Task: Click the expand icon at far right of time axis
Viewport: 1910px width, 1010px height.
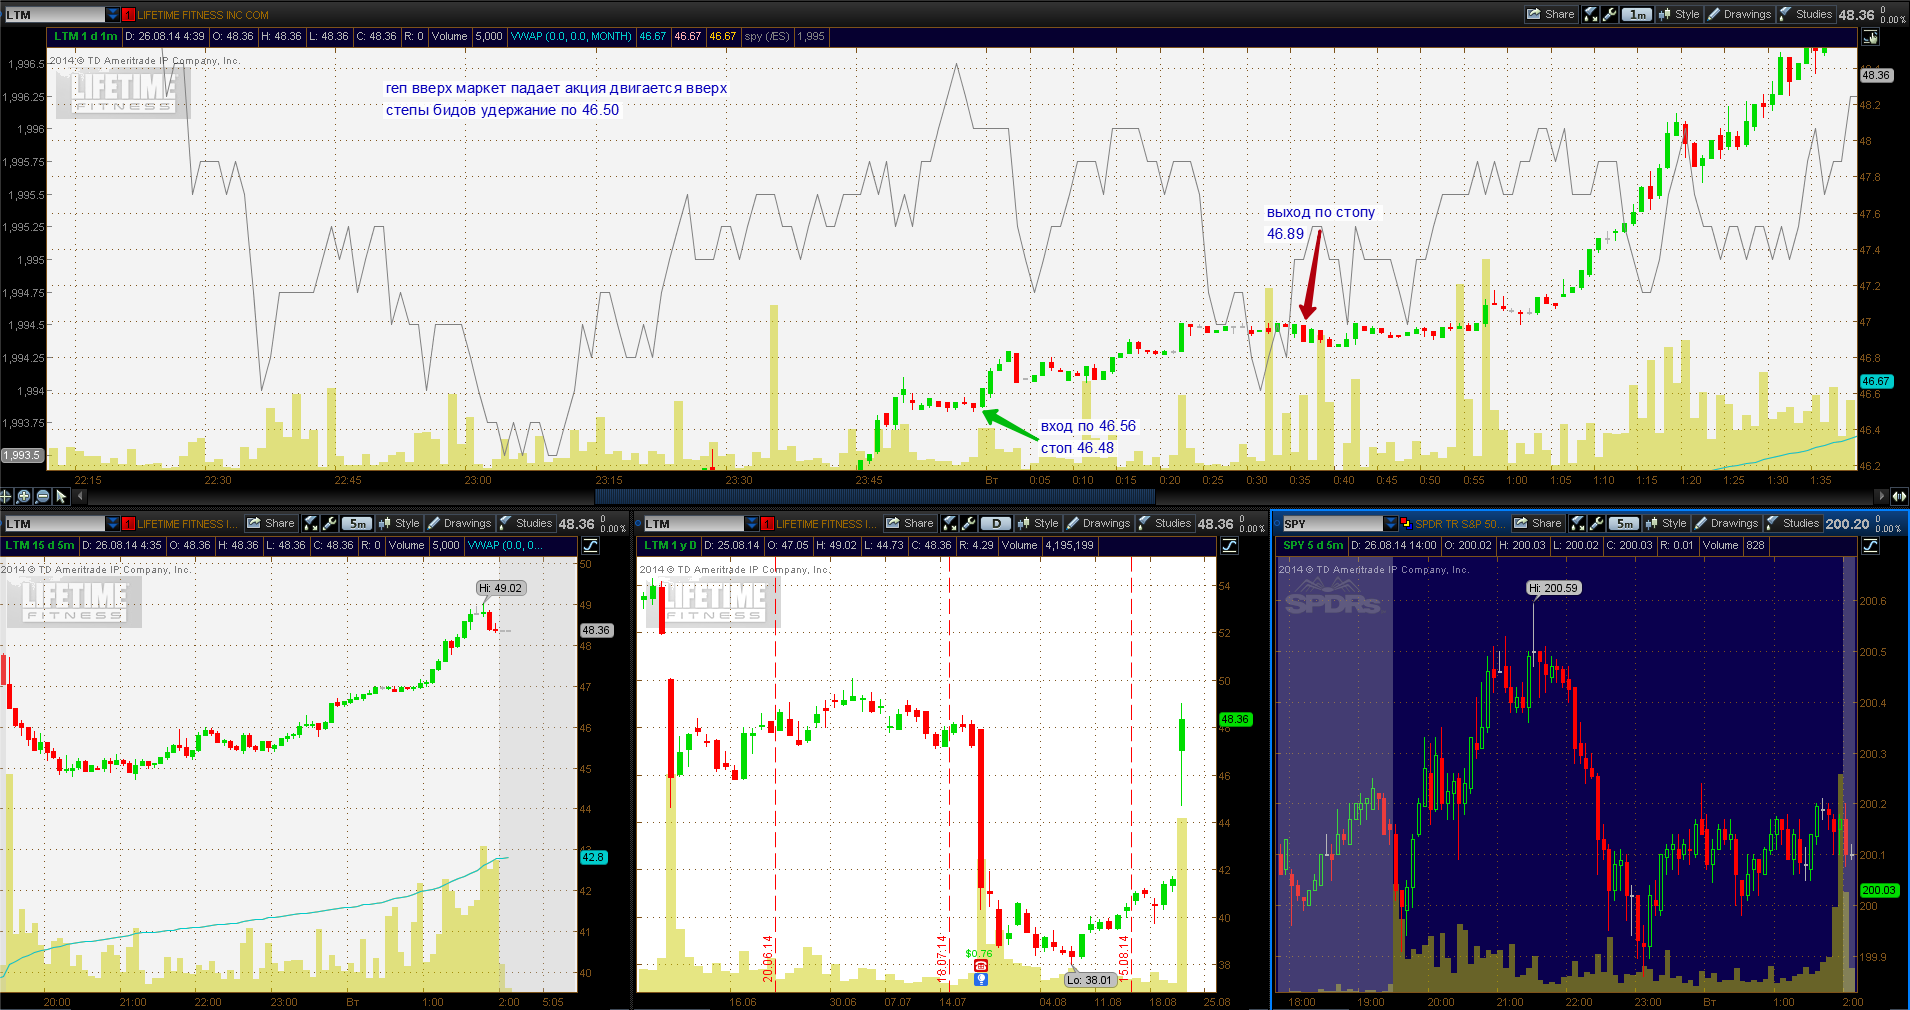Action: pyautogui.click(x=1899, y=496)
